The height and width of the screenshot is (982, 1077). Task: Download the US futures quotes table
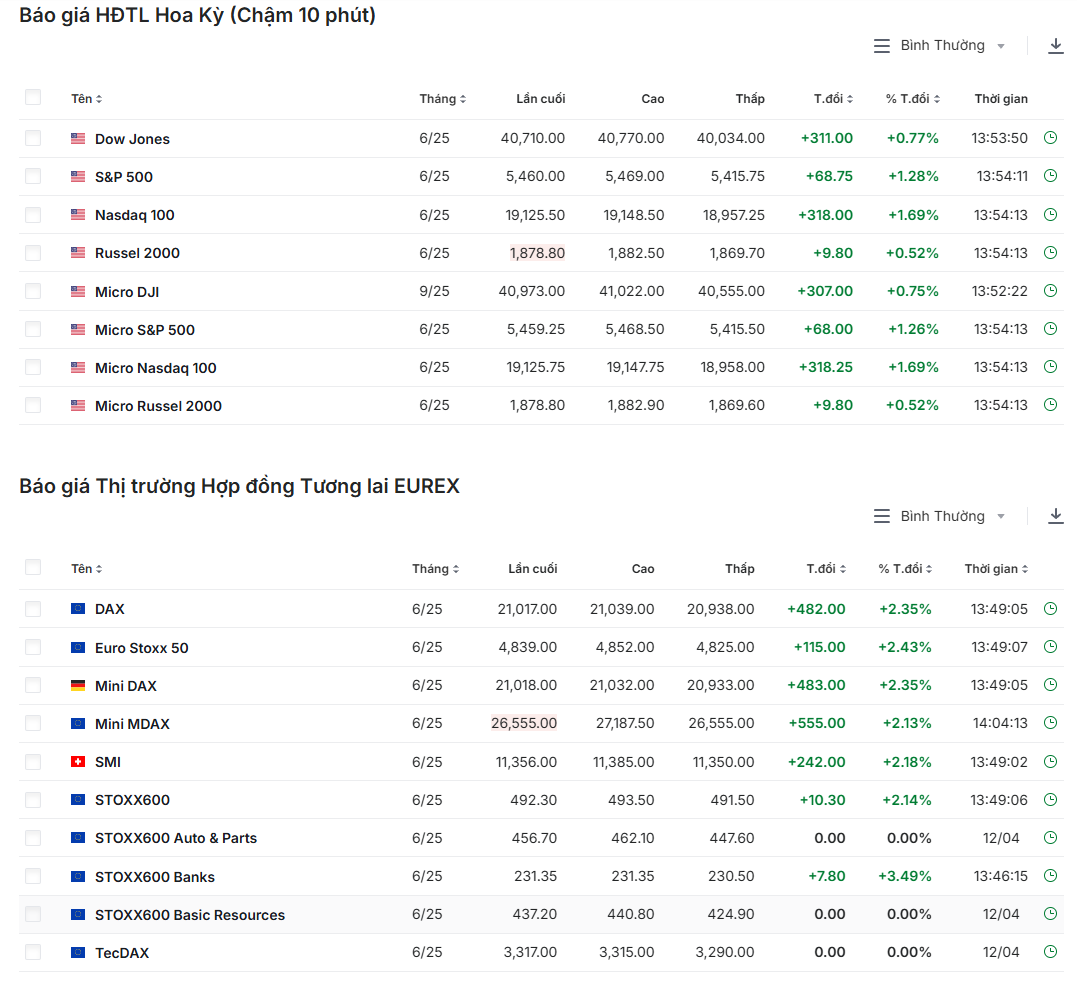coord(1056,46)
